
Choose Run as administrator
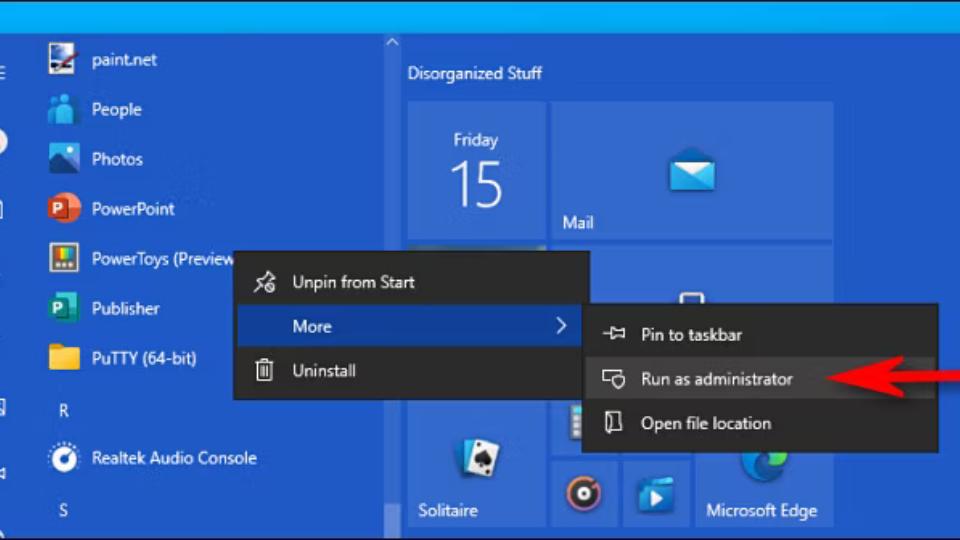point(760,379)
